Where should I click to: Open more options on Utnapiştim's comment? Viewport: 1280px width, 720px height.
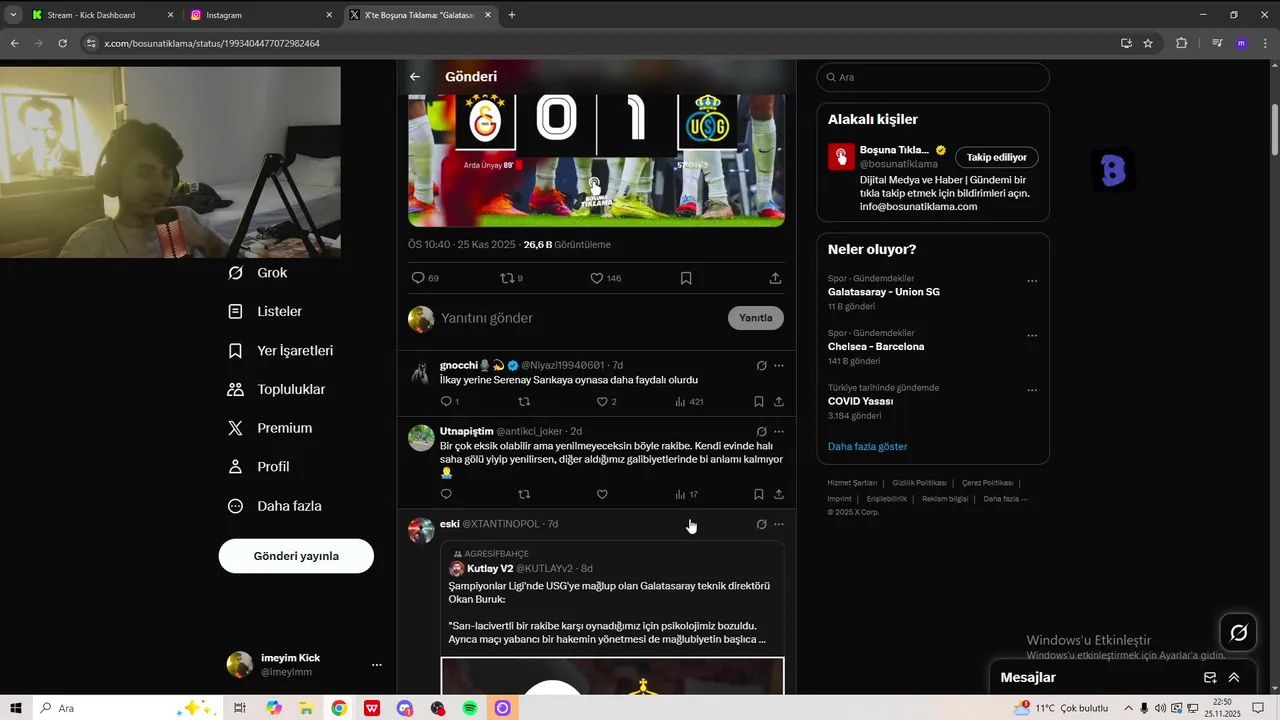[x=779, y=431]
